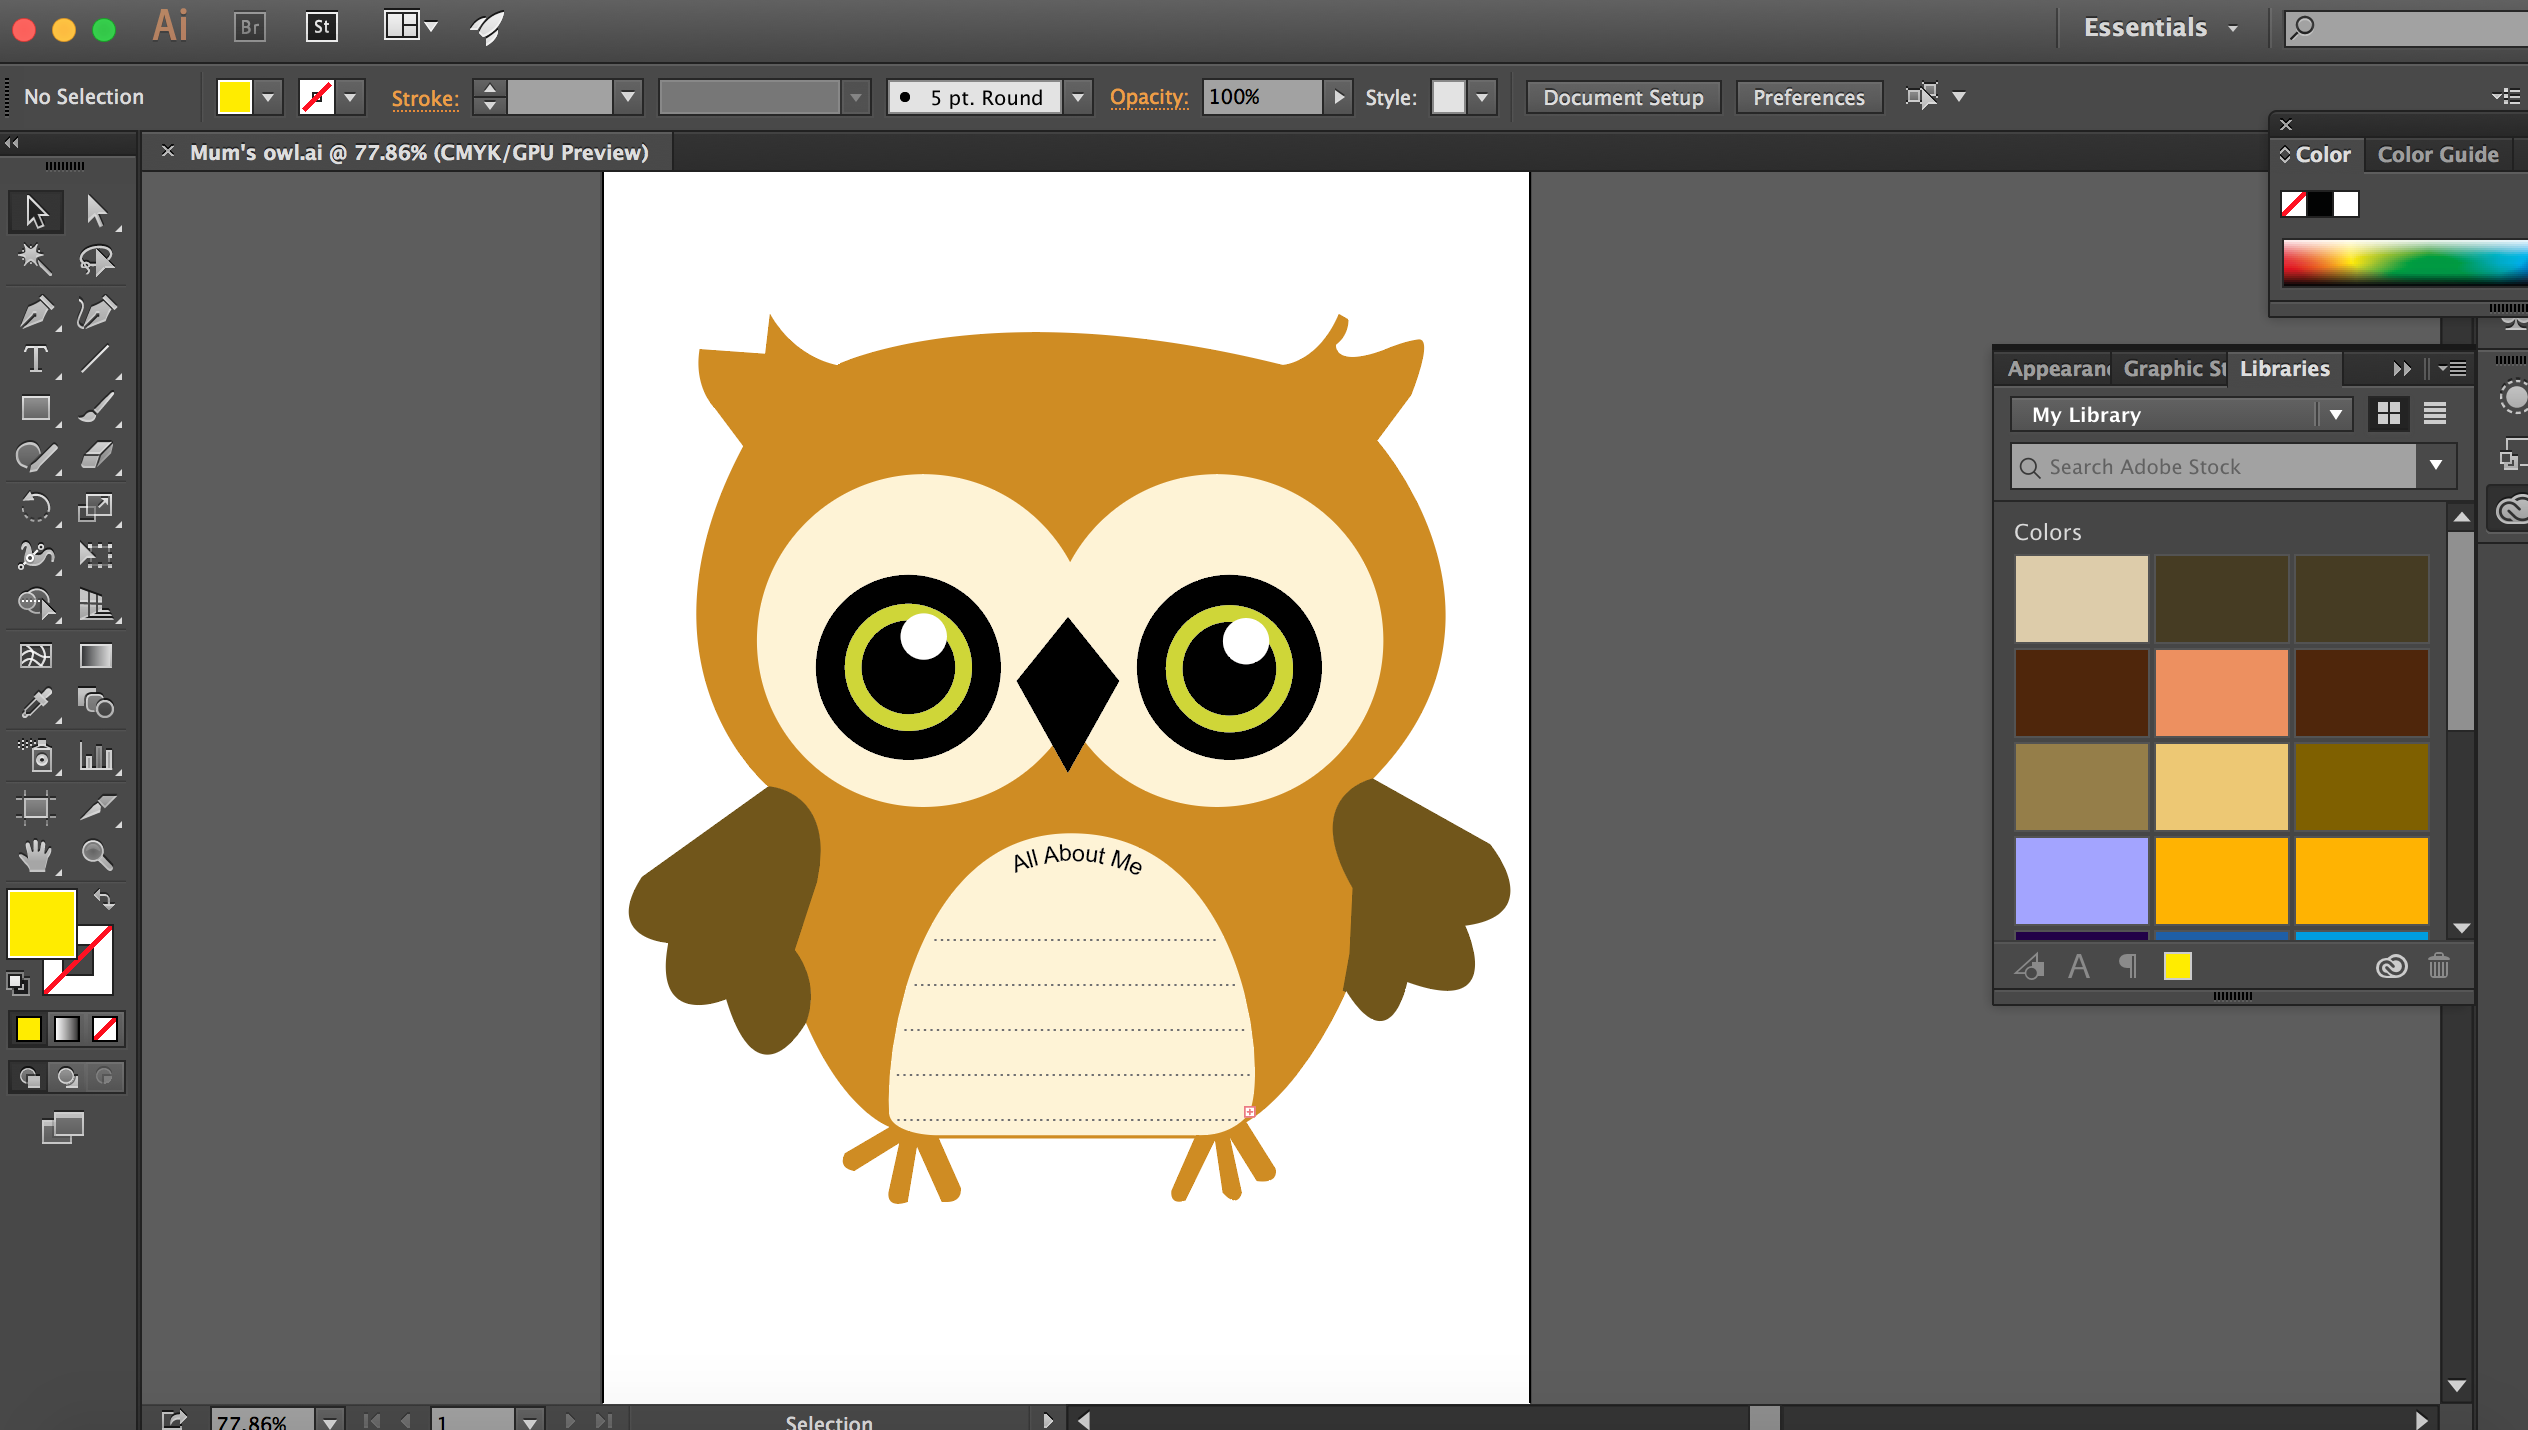This screenshot has width=2528, height=1430.
Task: Select the Rotate tool
Action: (x=36, y=508)
